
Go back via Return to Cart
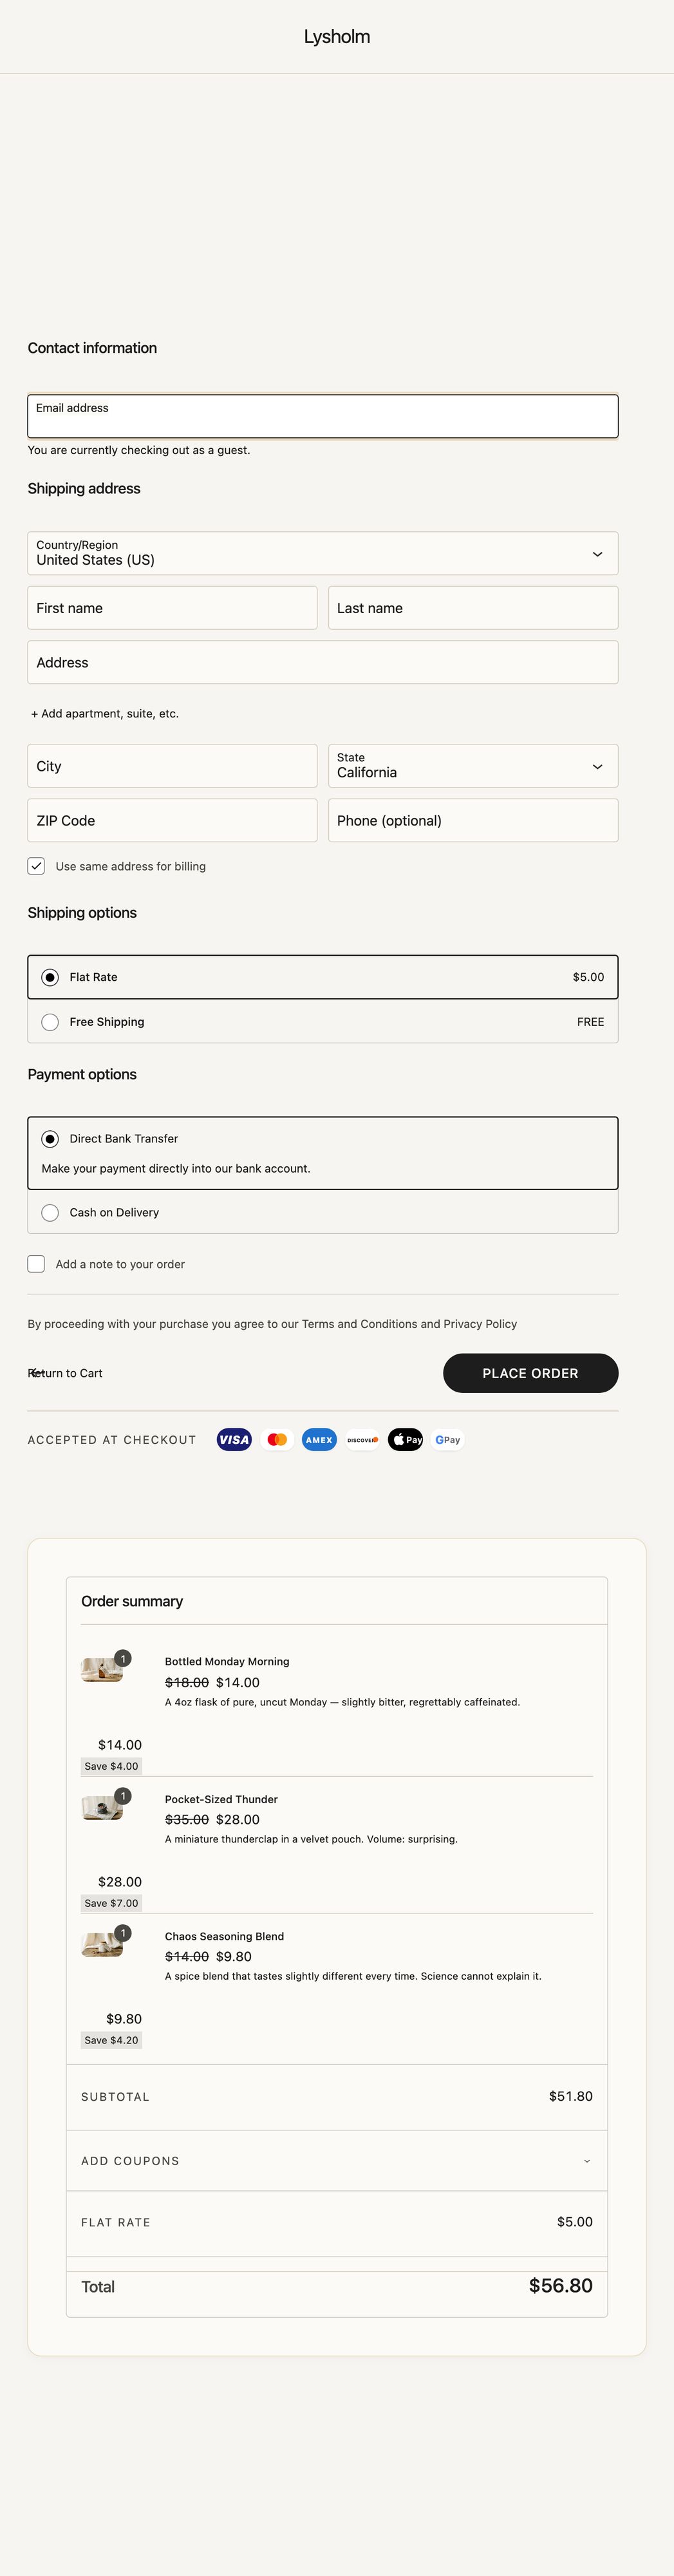pos(66,1373)
